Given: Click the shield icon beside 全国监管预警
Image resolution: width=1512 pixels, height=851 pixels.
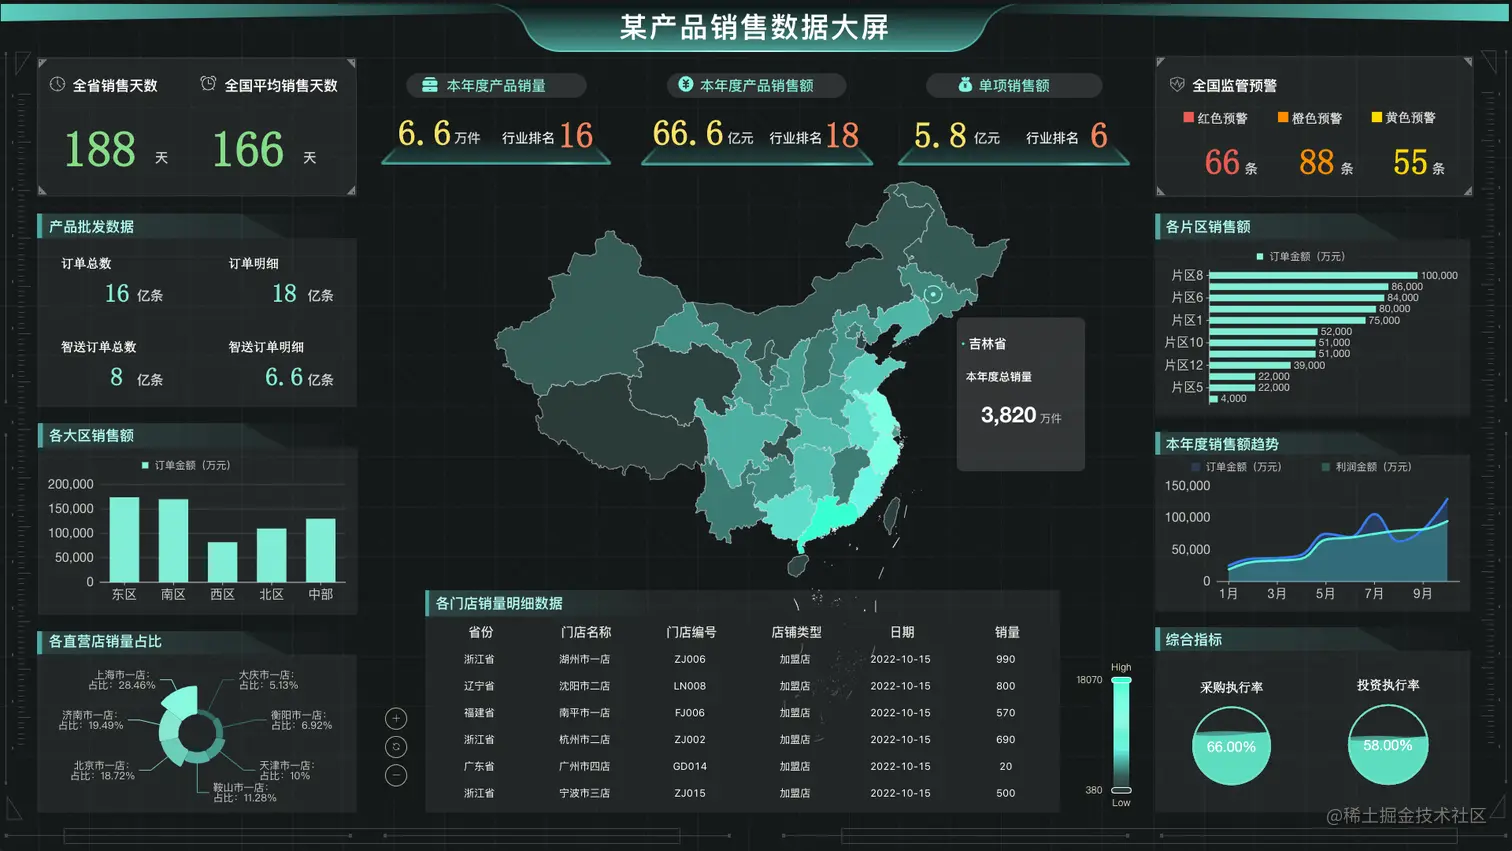Looking at the screenshot, I should pos(1177,85).
